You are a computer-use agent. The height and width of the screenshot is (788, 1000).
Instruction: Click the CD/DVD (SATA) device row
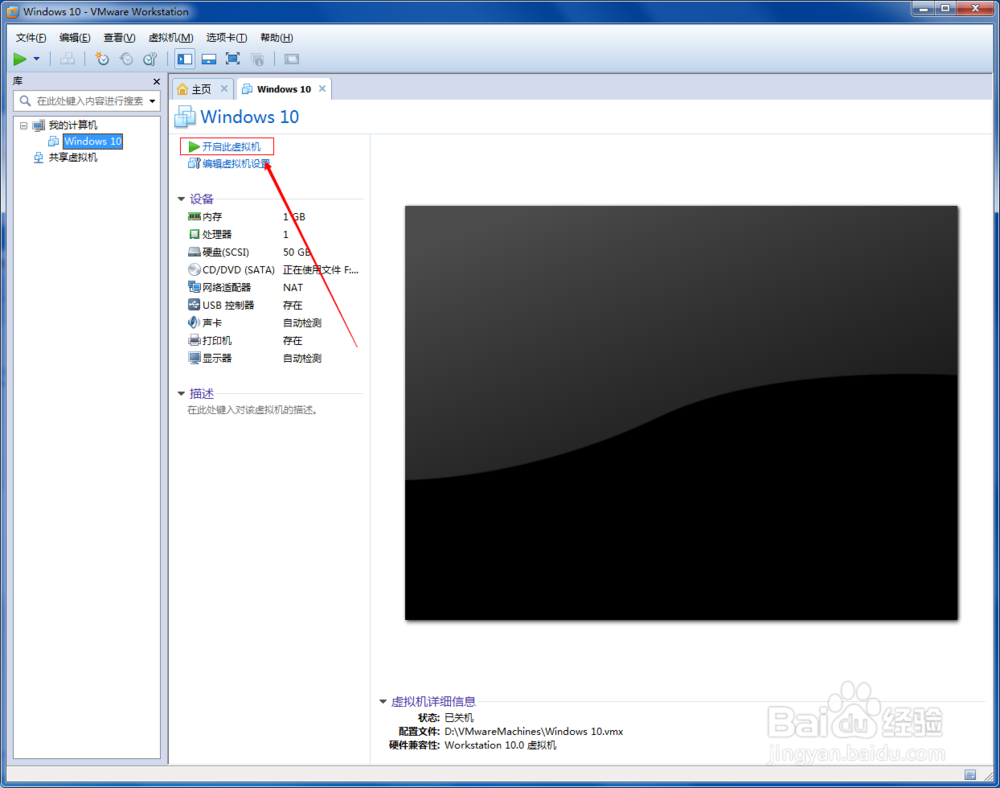pos(273,270)
